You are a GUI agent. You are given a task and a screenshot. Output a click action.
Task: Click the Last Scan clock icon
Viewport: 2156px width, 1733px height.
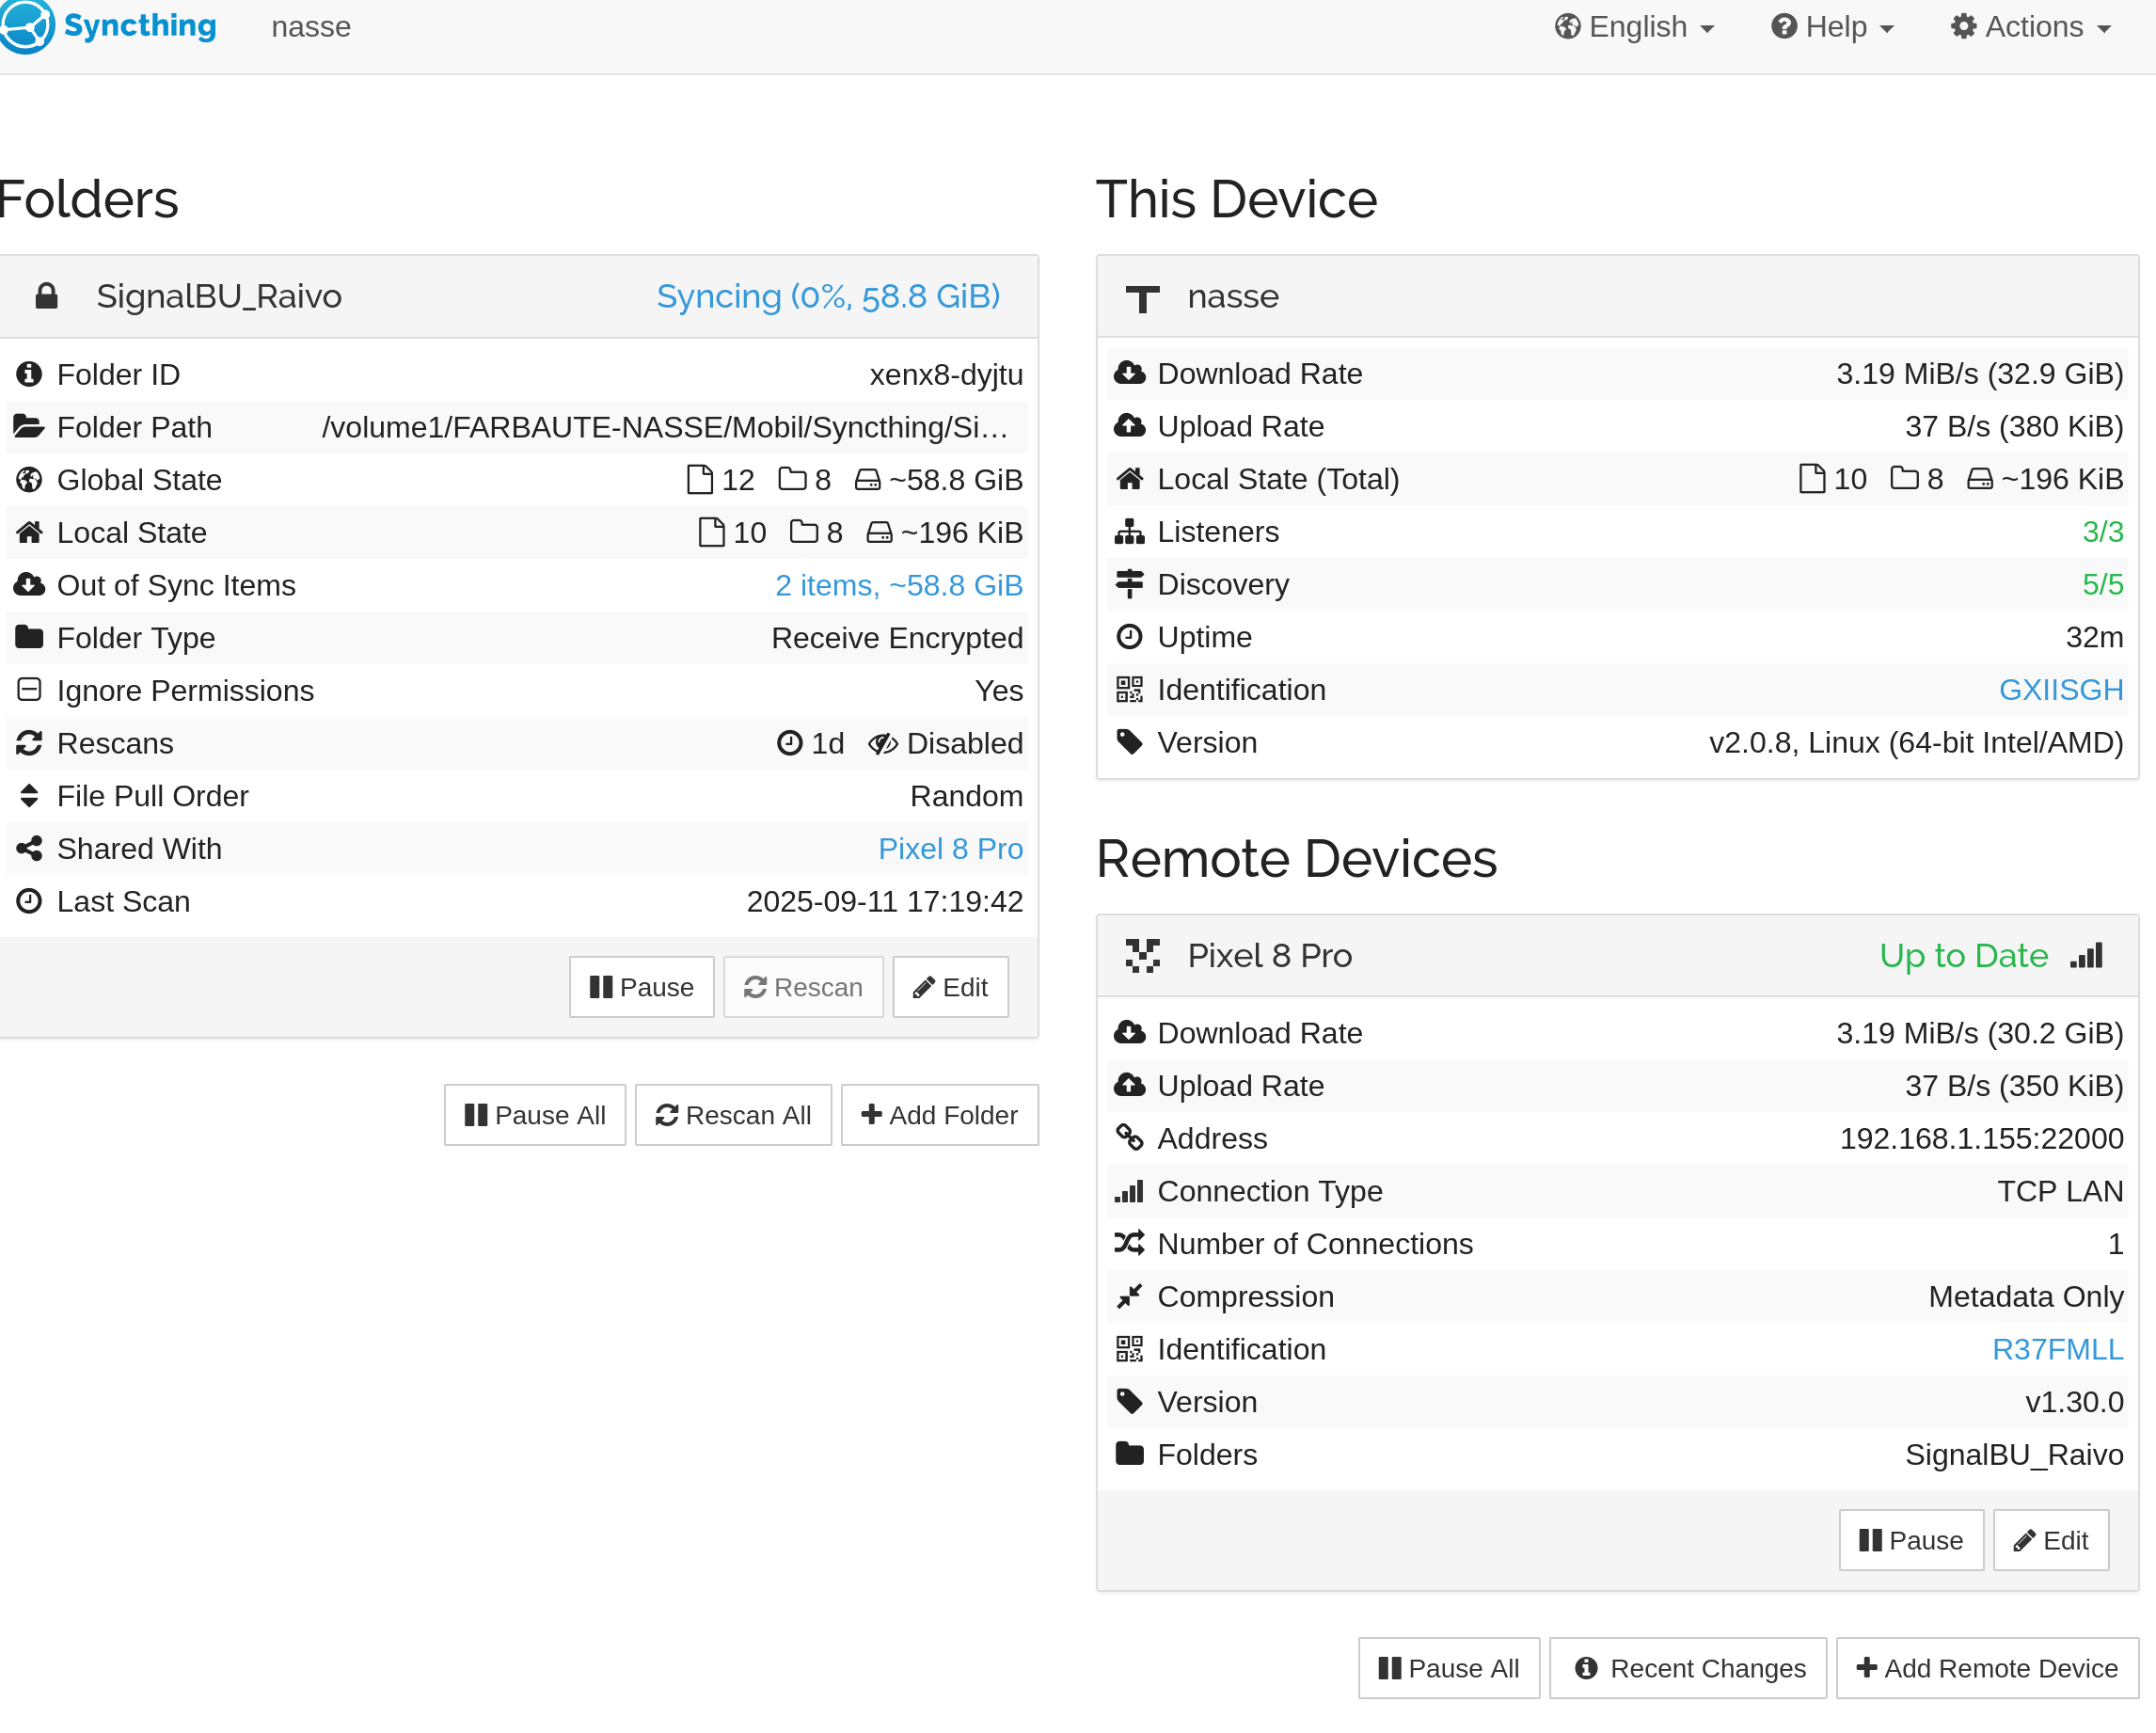pyautogui.click(x=29, y=901)
